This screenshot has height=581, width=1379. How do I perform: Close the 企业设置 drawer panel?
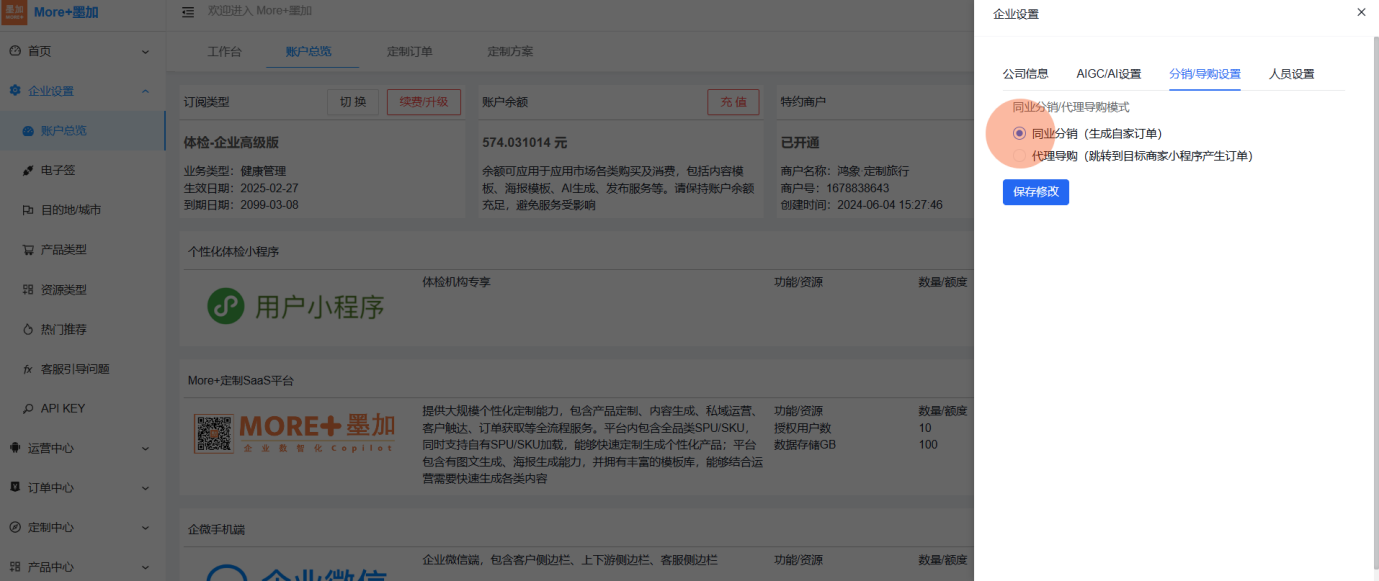coord(1360,13)
